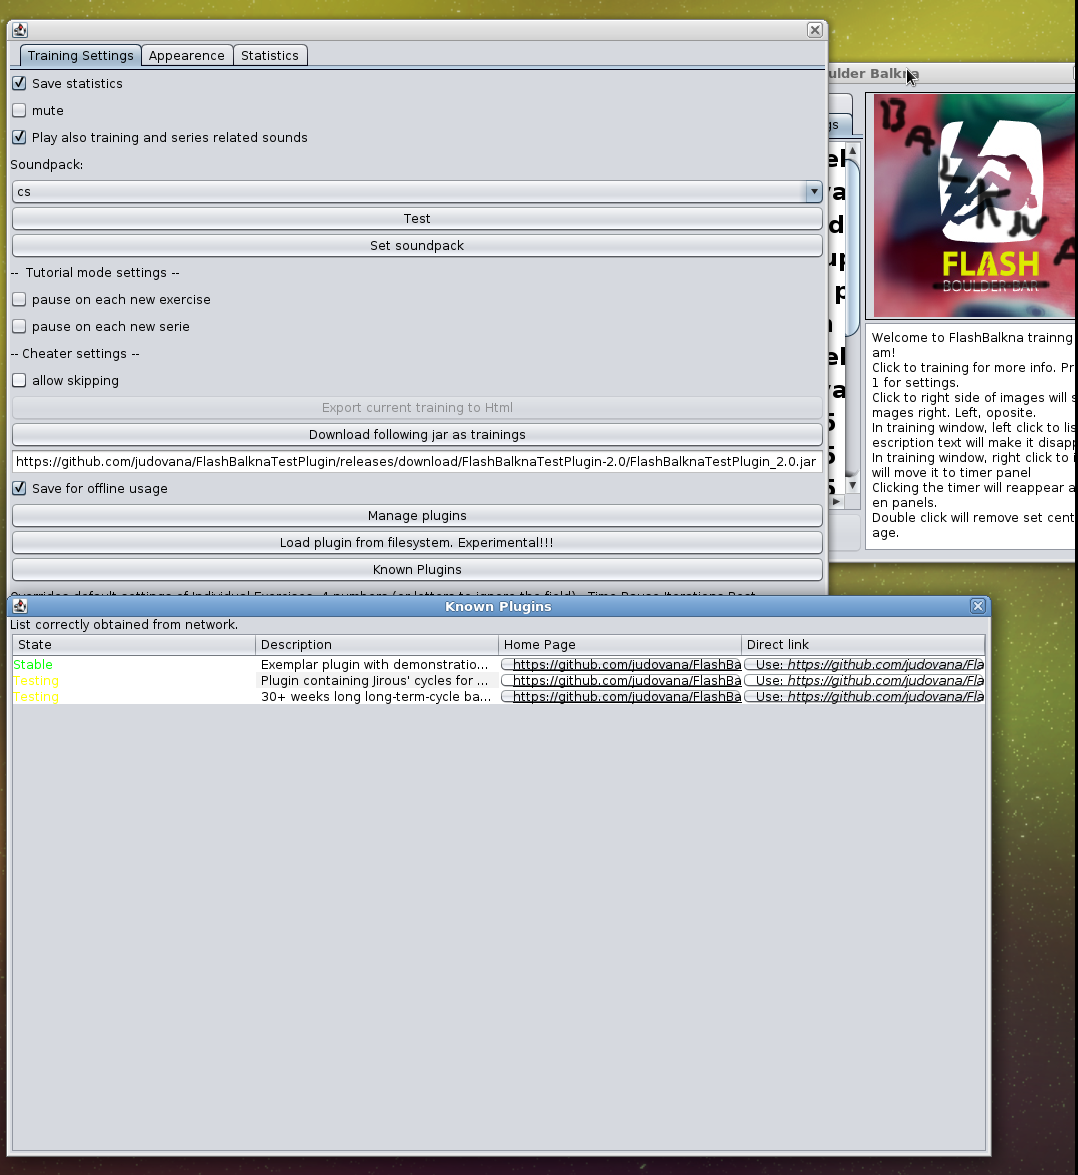This screenshot has width=1078, height=1175.
Task: Click Manage plugins button
Action: pyautogui.click(x=416, y=515)
